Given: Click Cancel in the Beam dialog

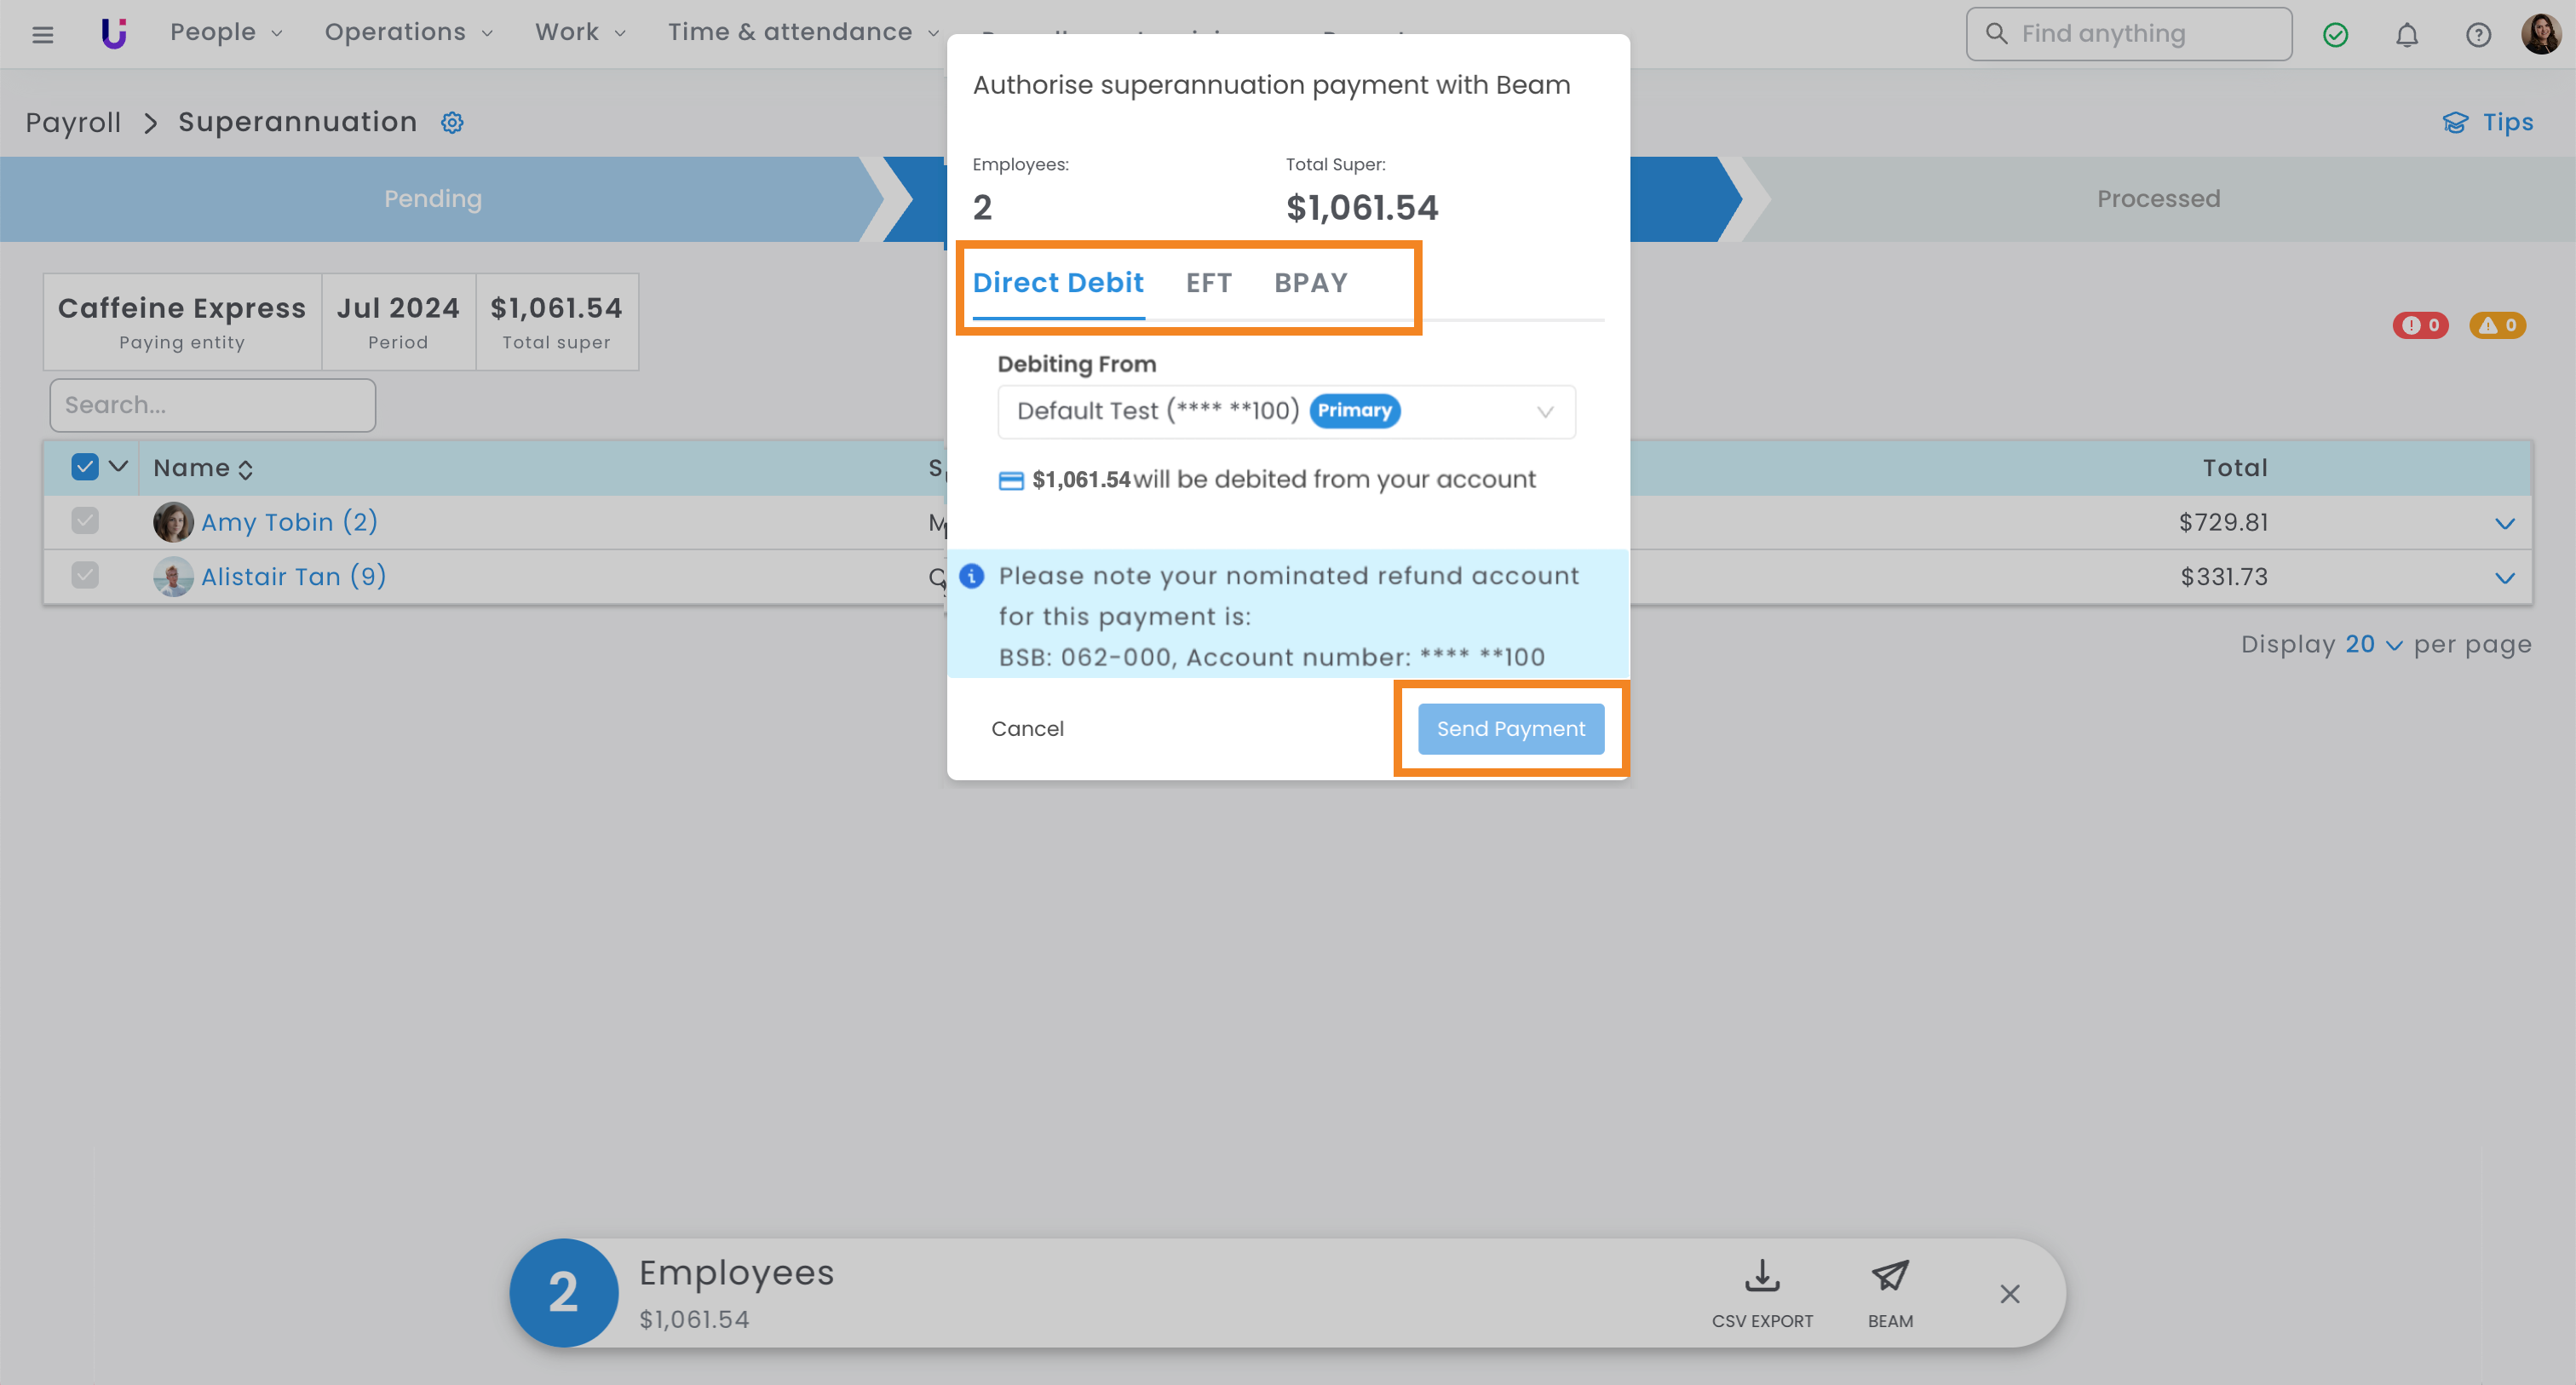Looking at the screenshot, I should (1027, 729).
